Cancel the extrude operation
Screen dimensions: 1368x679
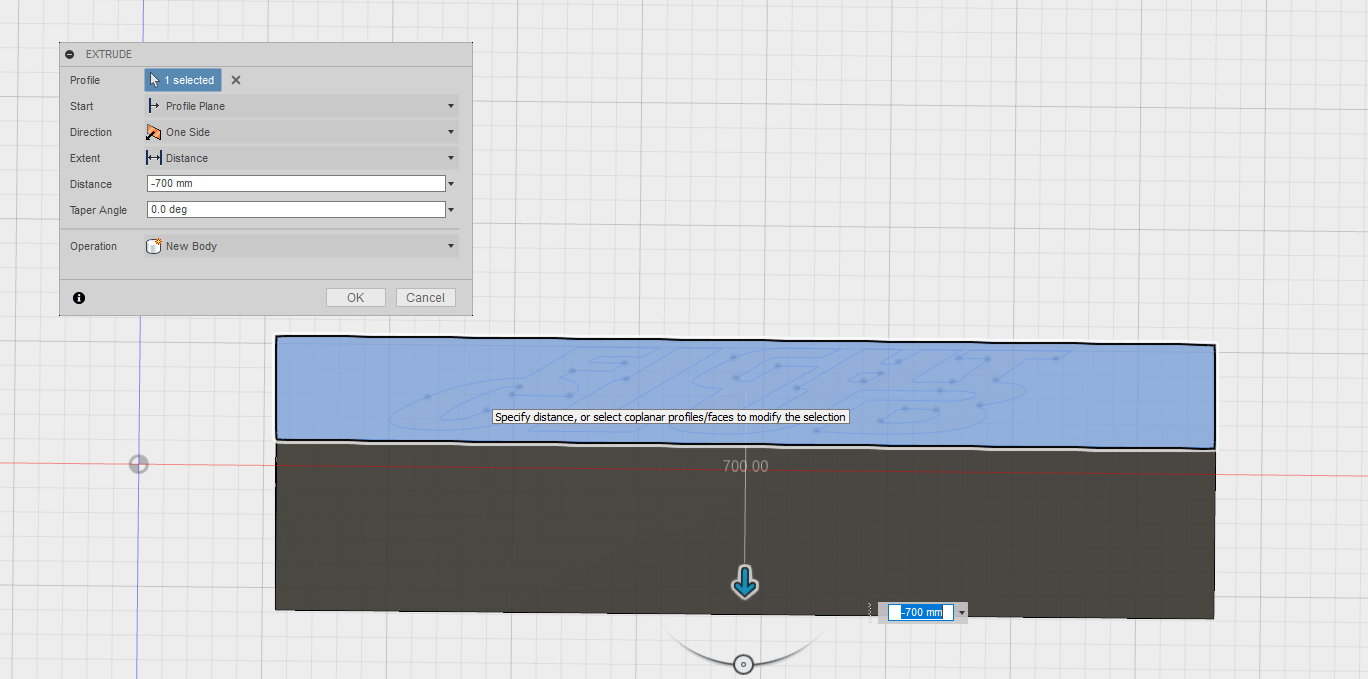coord(425,297)
